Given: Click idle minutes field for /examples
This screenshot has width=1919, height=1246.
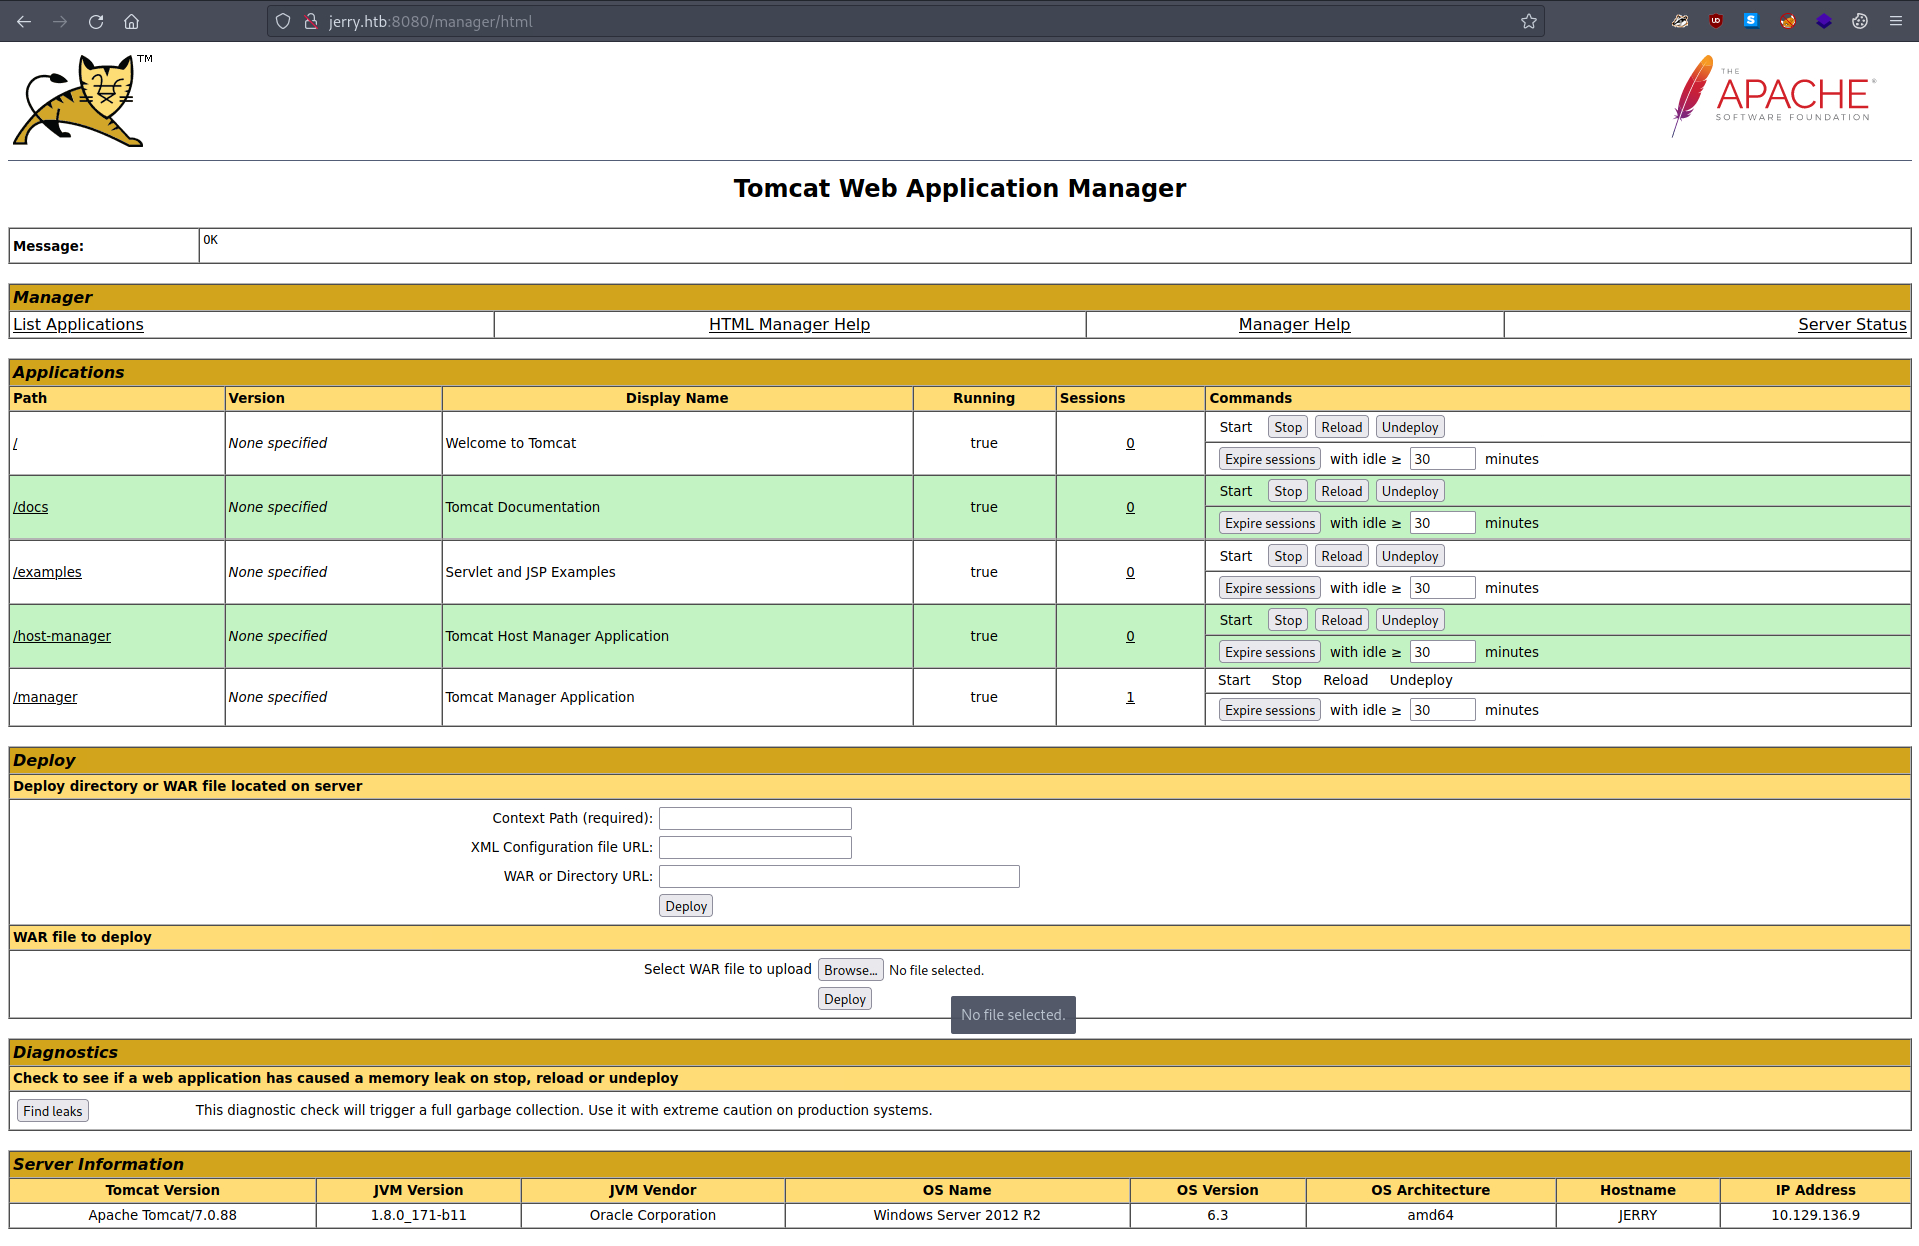Looking at the screenshot, I should (x=1442, y=588).
